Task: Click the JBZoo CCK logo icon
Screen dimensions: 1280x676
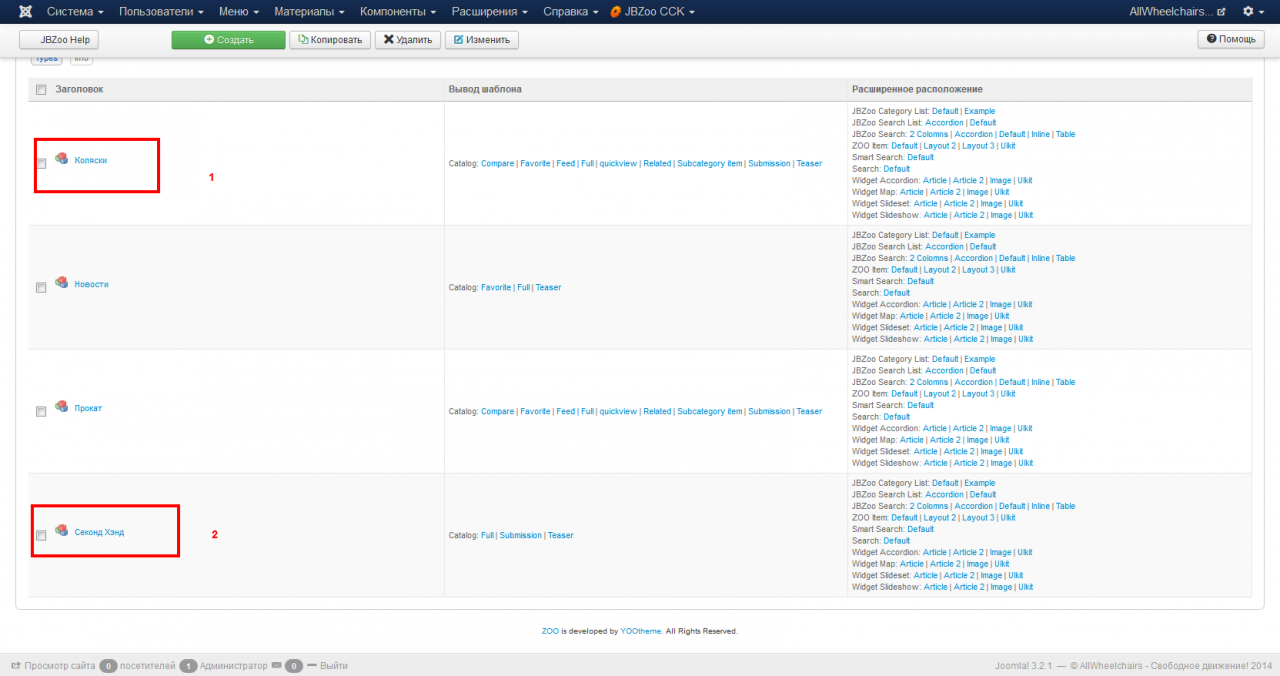Action: pos(617,12)
